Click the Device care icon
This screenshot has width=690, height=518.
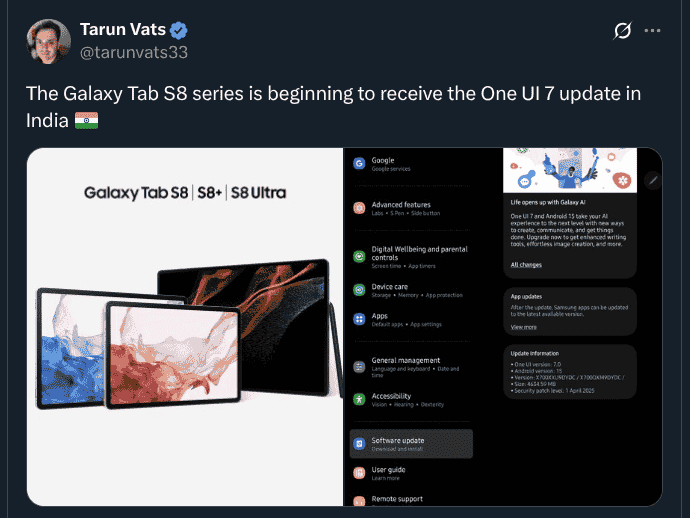(x=359, y=290)
